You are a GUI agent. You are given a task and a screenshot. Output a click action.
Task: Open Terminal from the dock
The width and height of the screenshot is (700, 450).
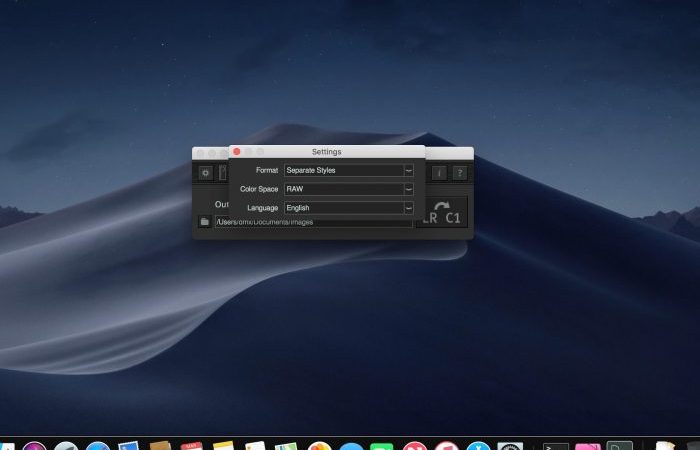click(x=556, y=446)
